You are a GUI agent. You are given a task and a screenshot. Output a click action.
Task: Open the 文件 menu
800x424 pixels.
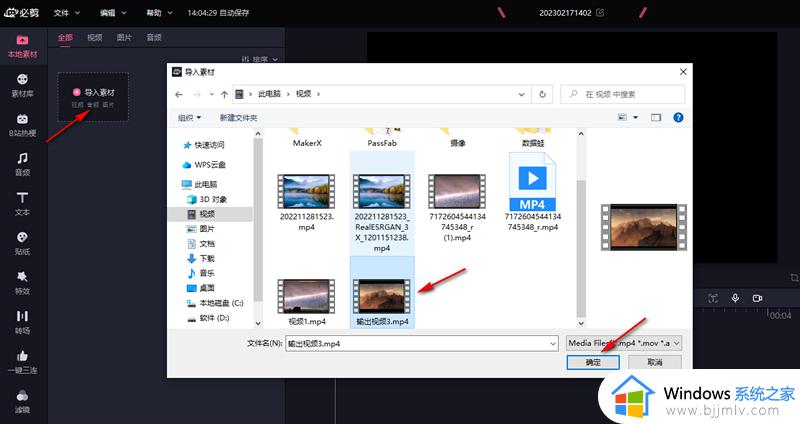coord(66,13)
